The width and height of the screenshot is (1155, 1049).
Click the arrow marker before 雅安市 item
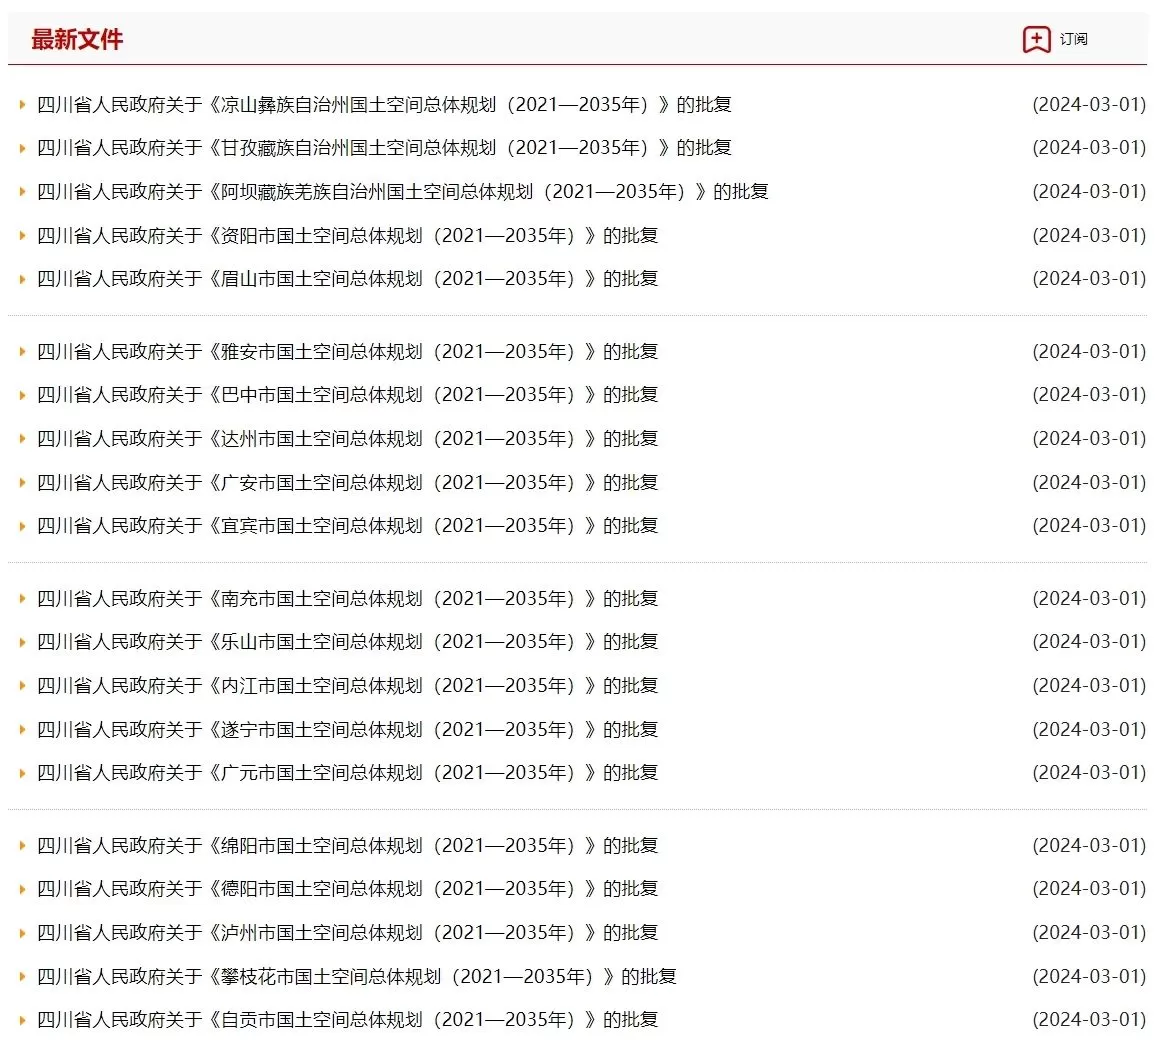[x=22, y=351]
